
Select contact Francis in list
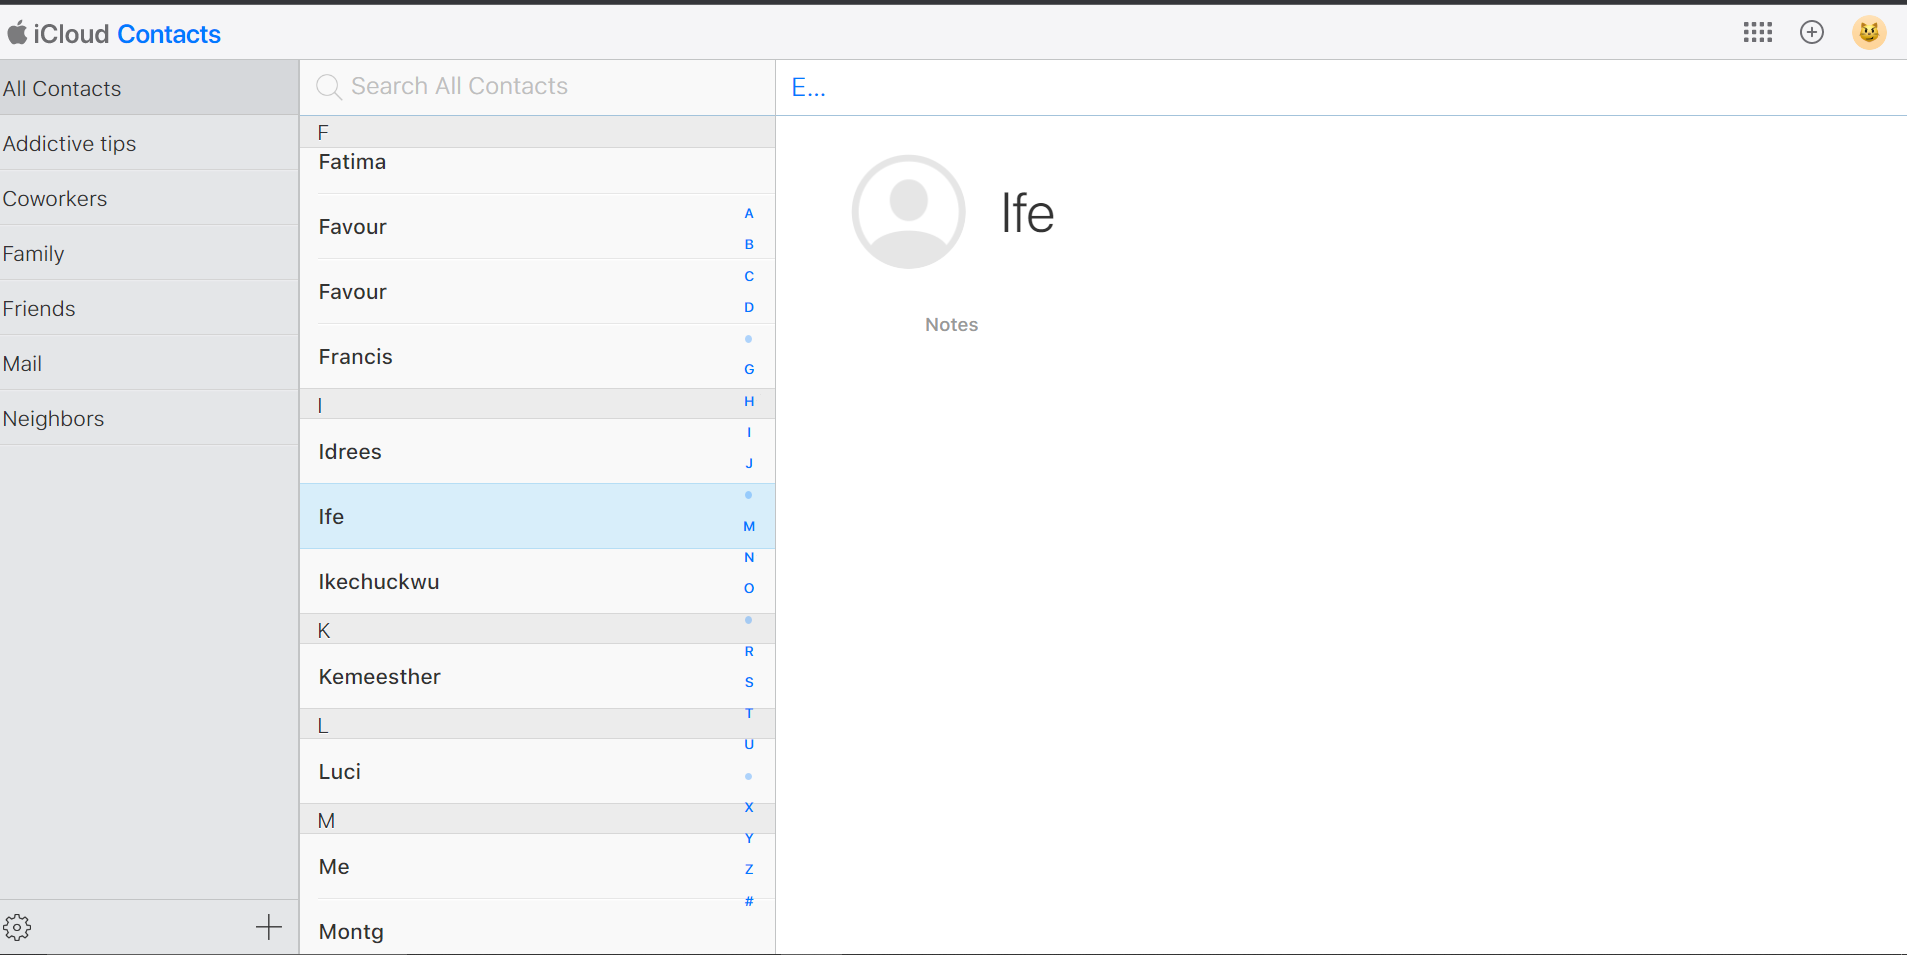coord(355,356)
